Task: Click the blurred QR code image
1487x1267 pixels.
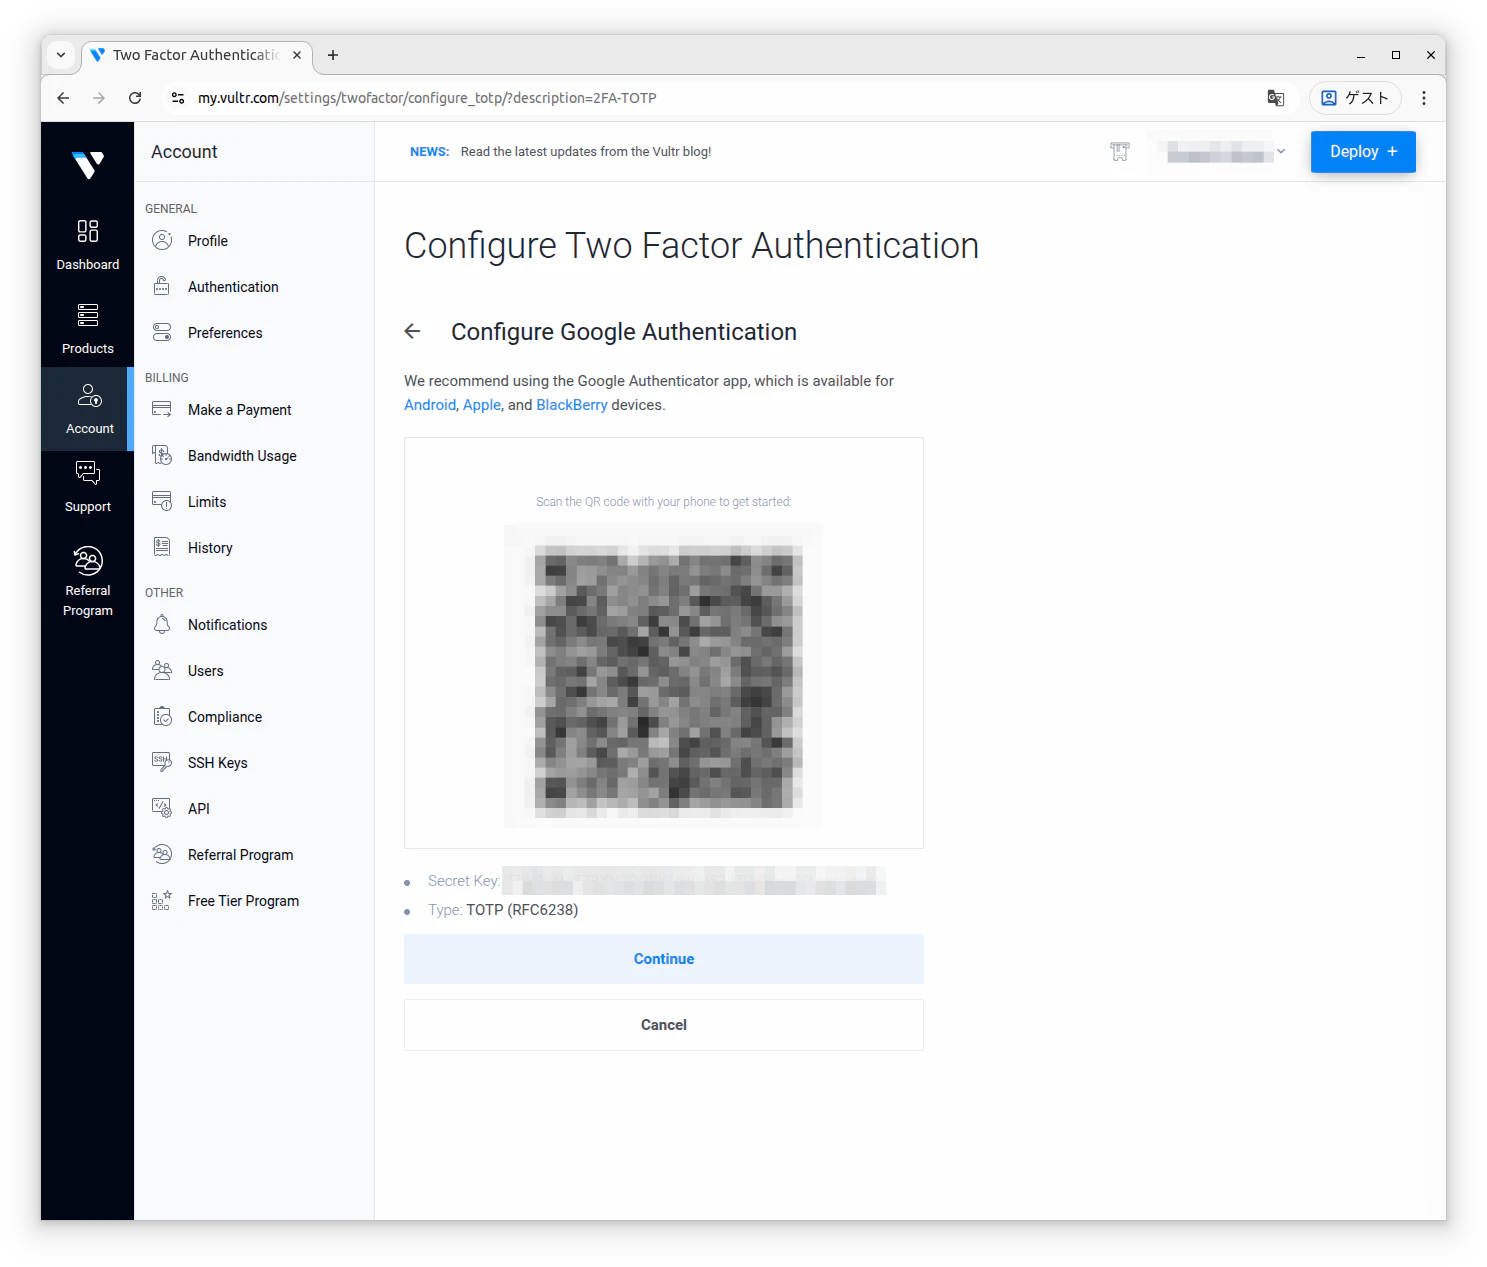Action: click(664, 676)
